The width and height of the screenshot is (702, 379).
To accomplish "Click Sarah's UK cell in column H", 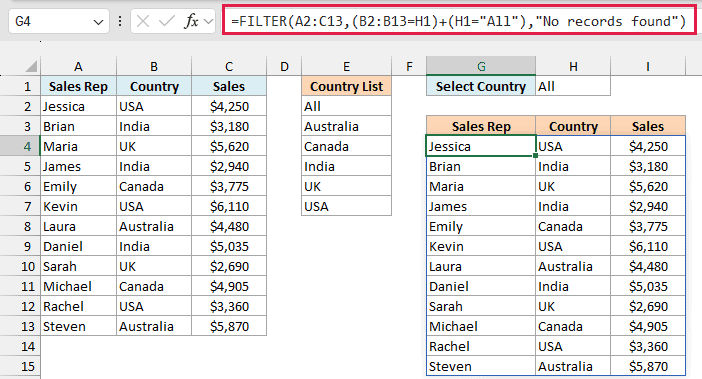I will pos(573,306).
